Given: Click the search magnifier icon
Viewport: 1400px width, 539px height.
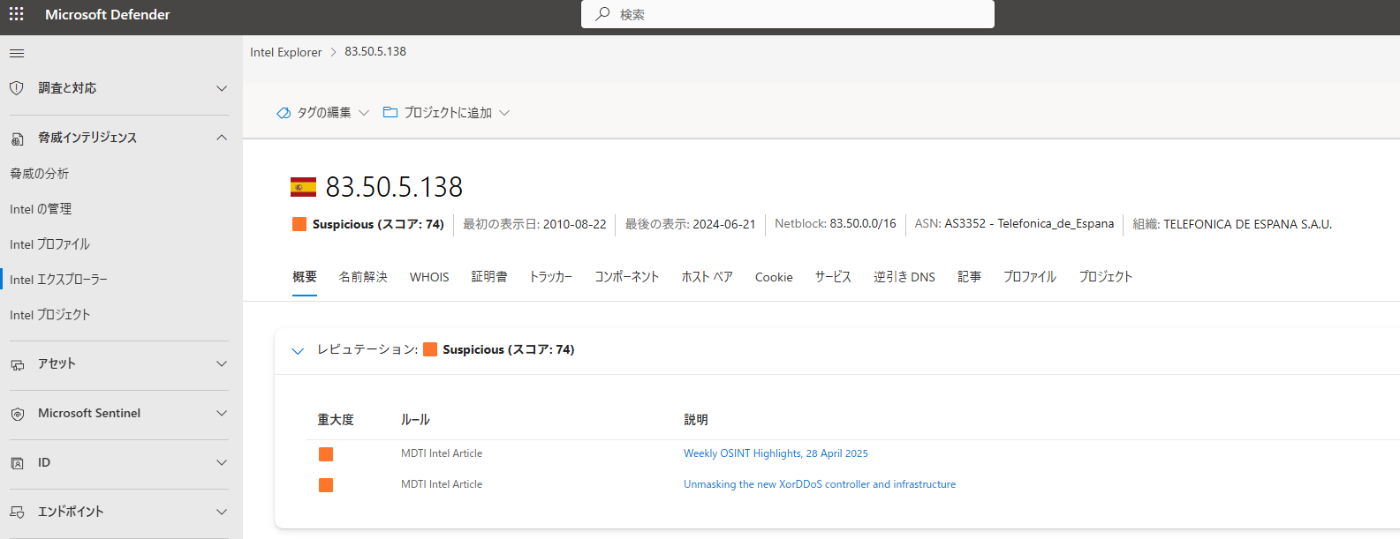Looking at the screenshot, I should point(602,14).
